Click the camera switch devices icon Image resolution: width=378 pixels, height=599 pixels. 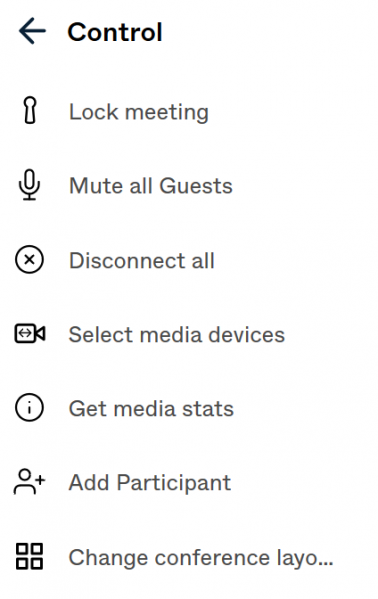tap(30, 333)
